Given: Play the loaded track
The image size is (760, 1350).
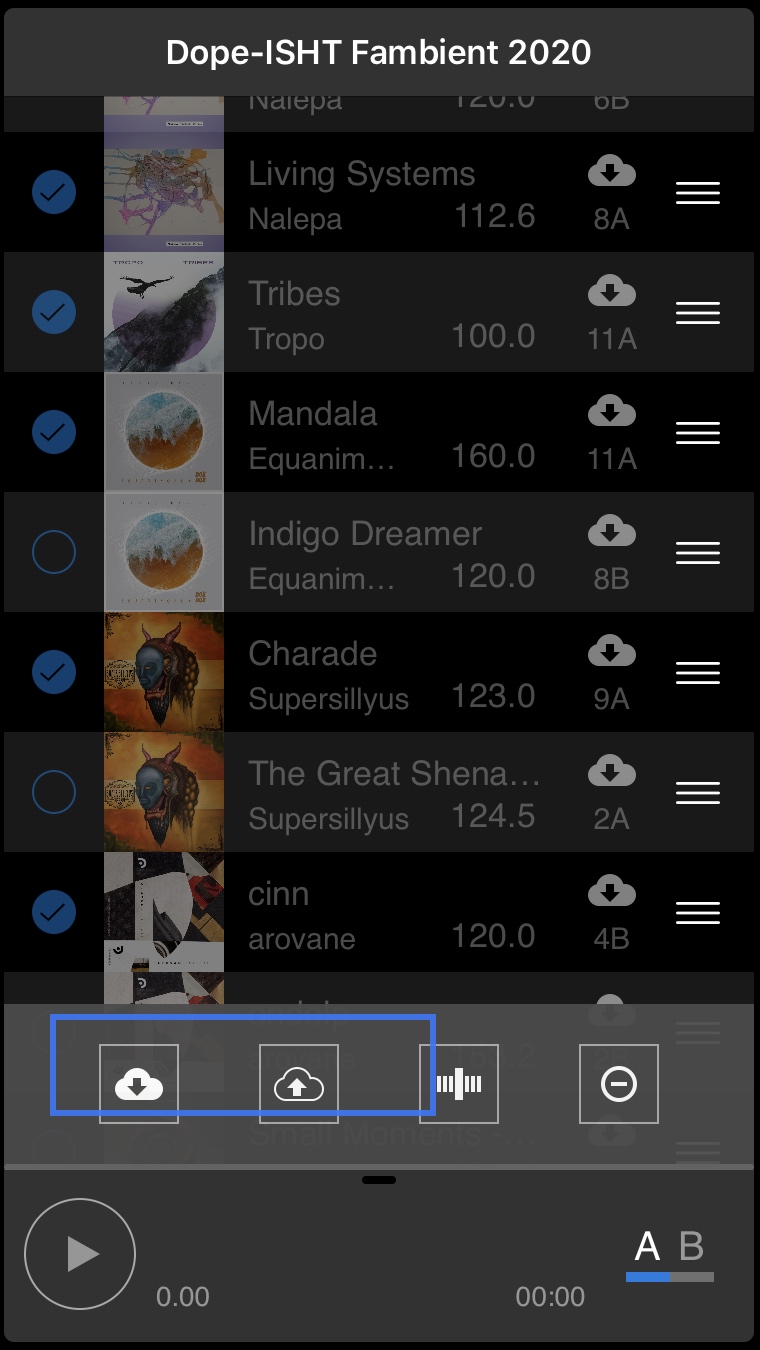Looking at the screenshot, I should tap(80, 1254).
